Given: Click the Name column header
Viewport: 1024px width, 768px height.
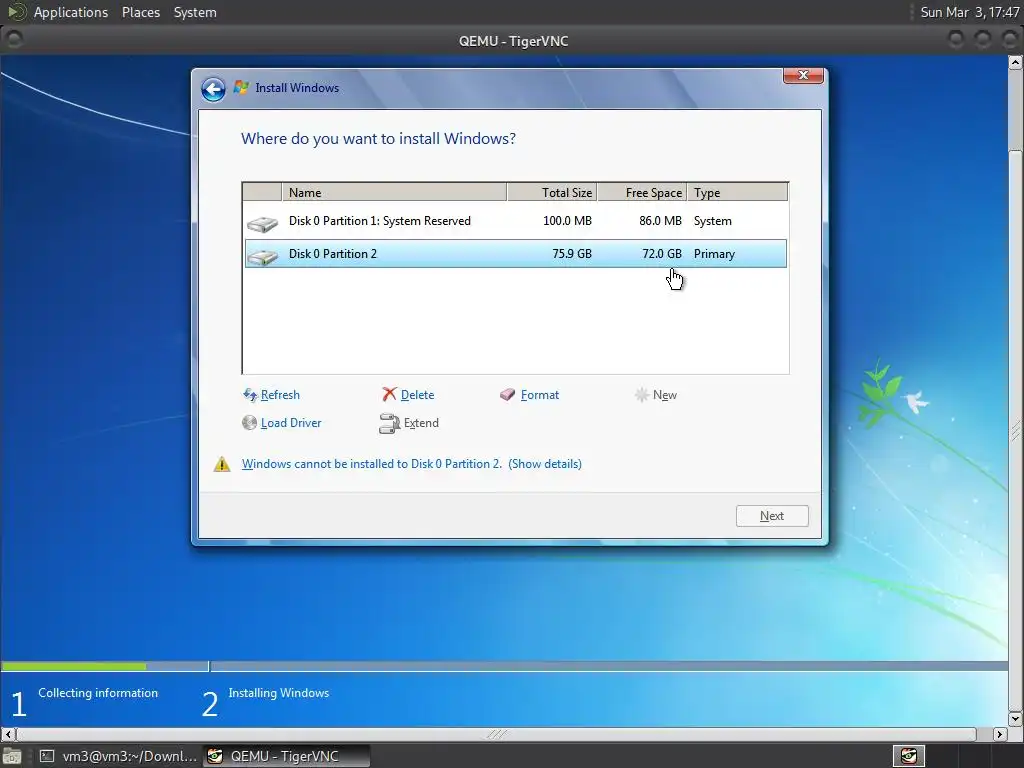Looking at the screenshot, I should (394, 193).
